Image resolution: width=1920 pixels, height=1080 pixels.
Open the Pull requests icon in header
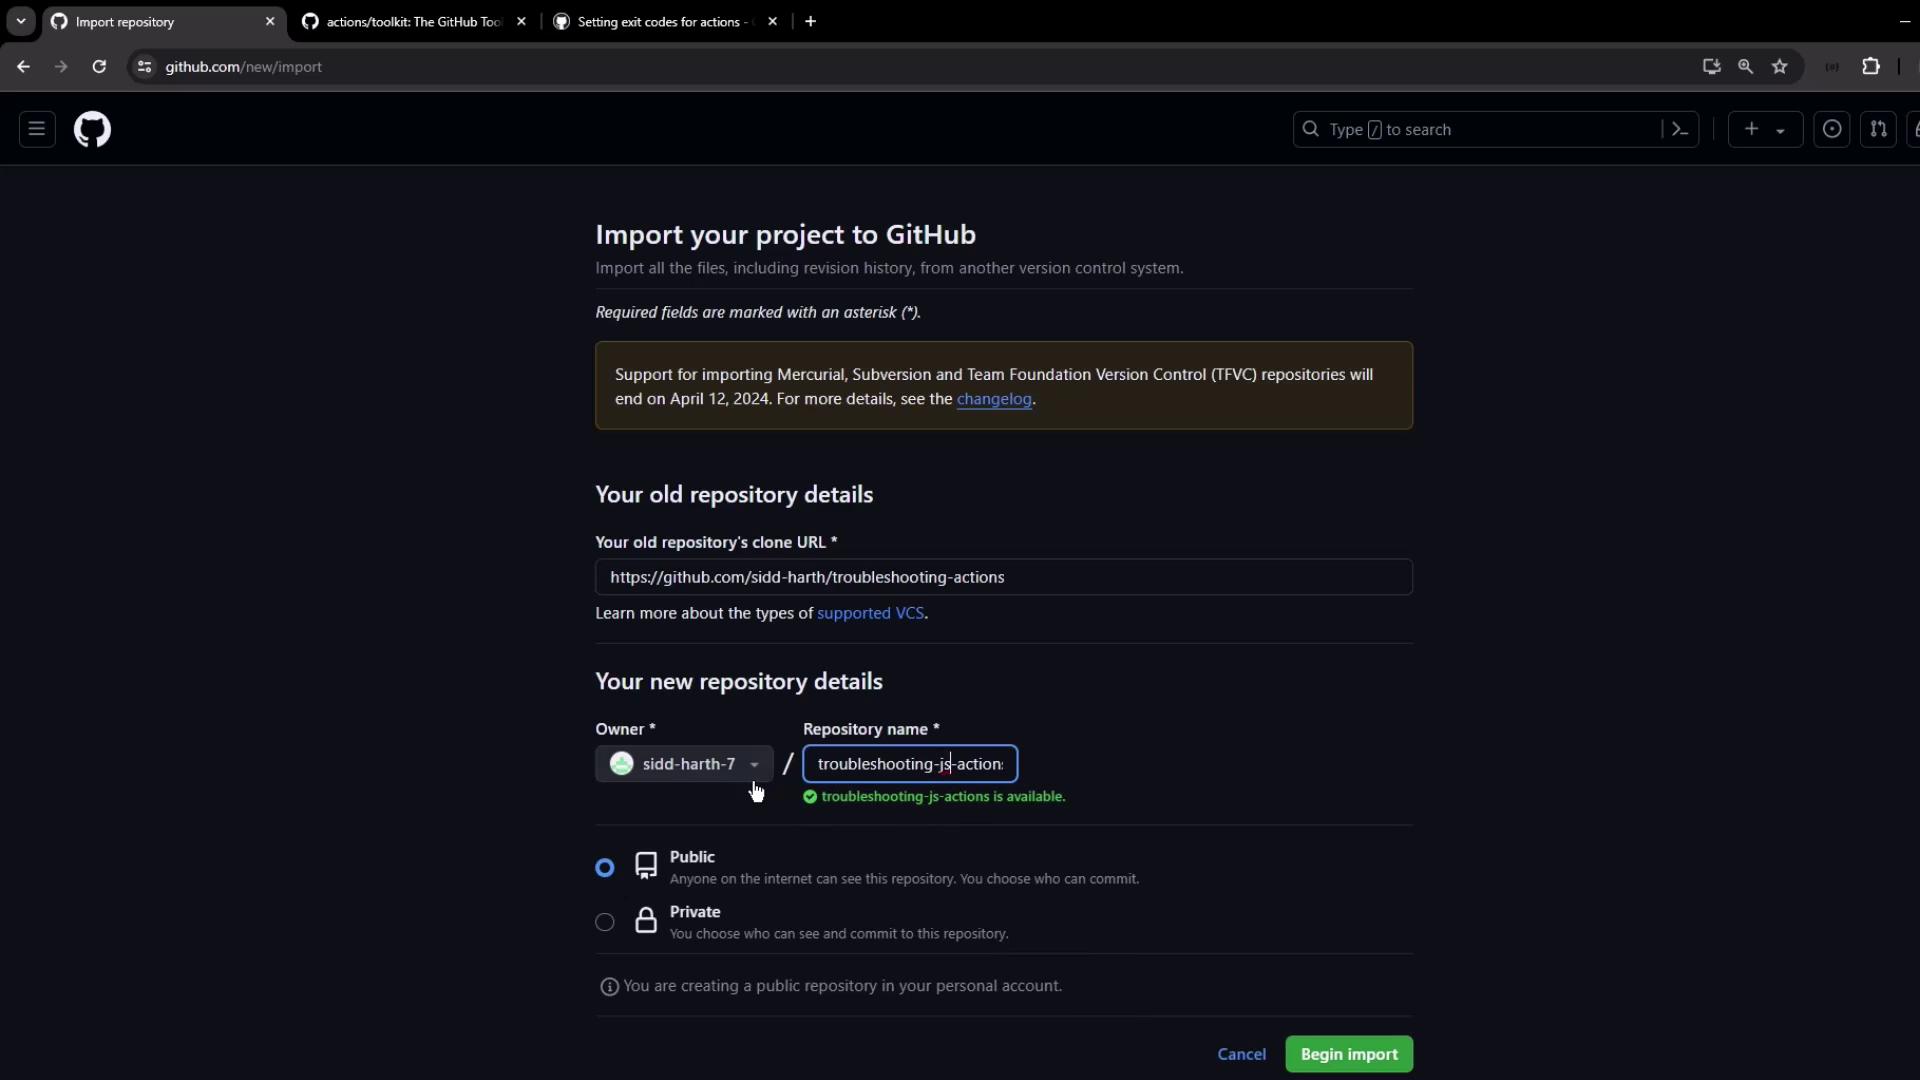(x=1878, y=129)
